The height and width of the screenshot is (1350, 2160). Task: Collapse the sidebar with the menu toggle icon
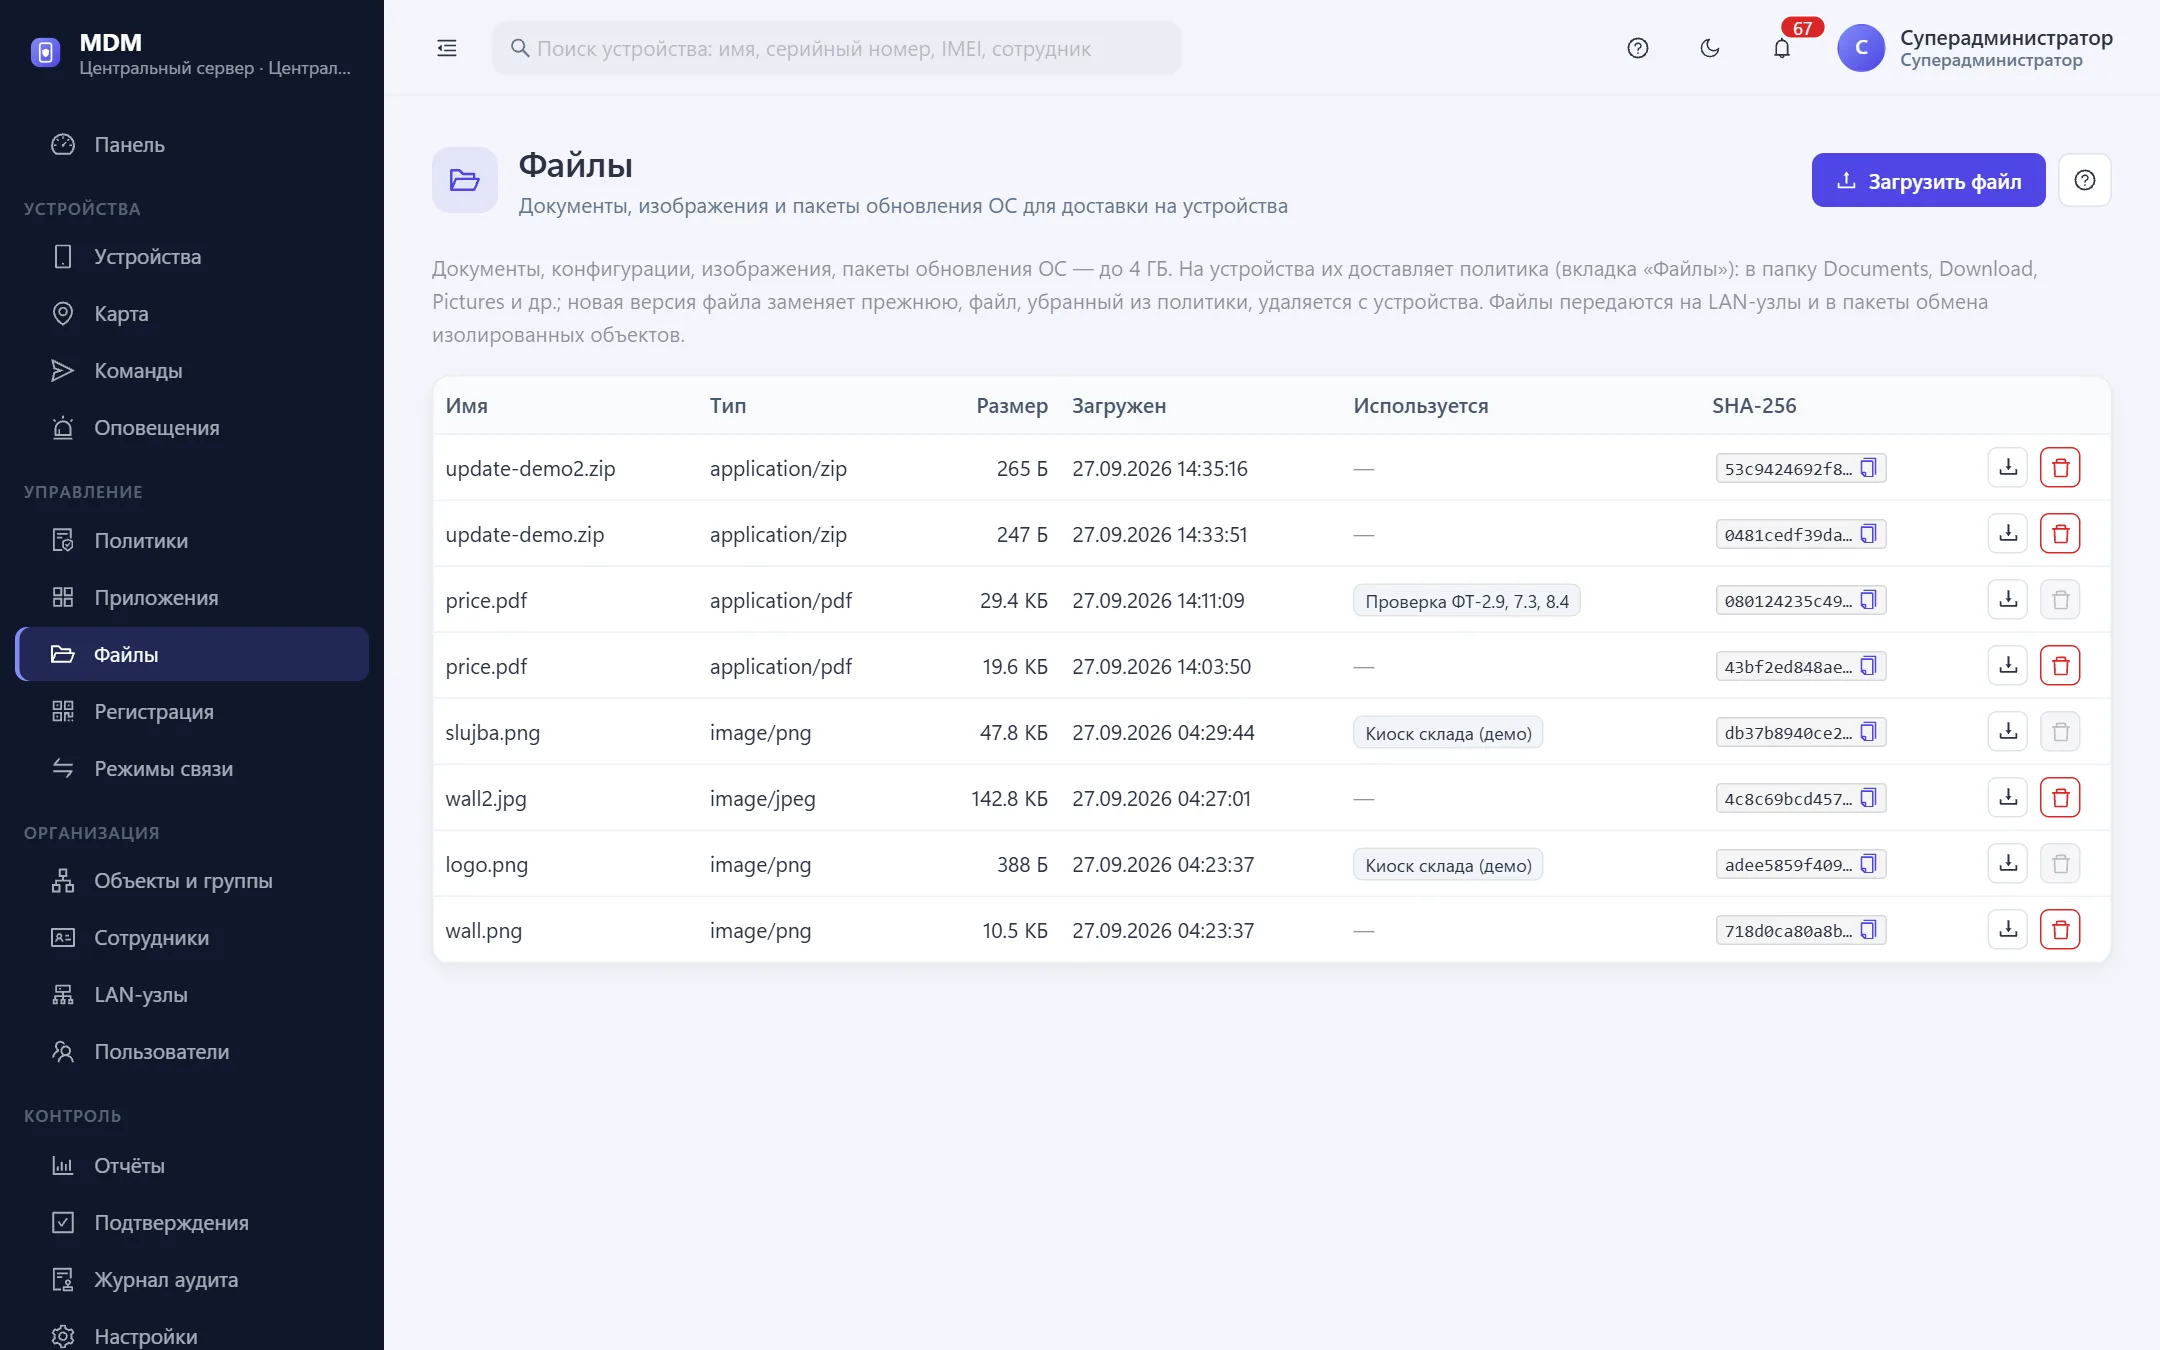tap(446, 48)
